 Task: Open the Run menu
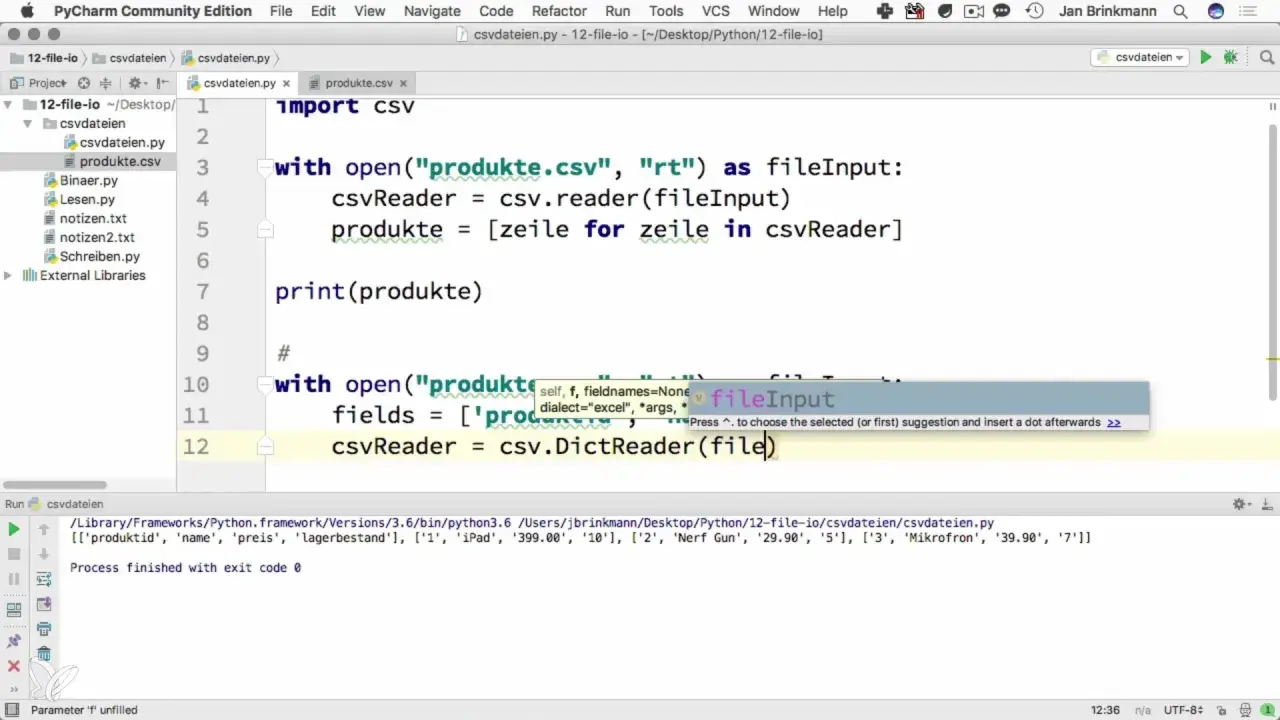pos(618,11)
